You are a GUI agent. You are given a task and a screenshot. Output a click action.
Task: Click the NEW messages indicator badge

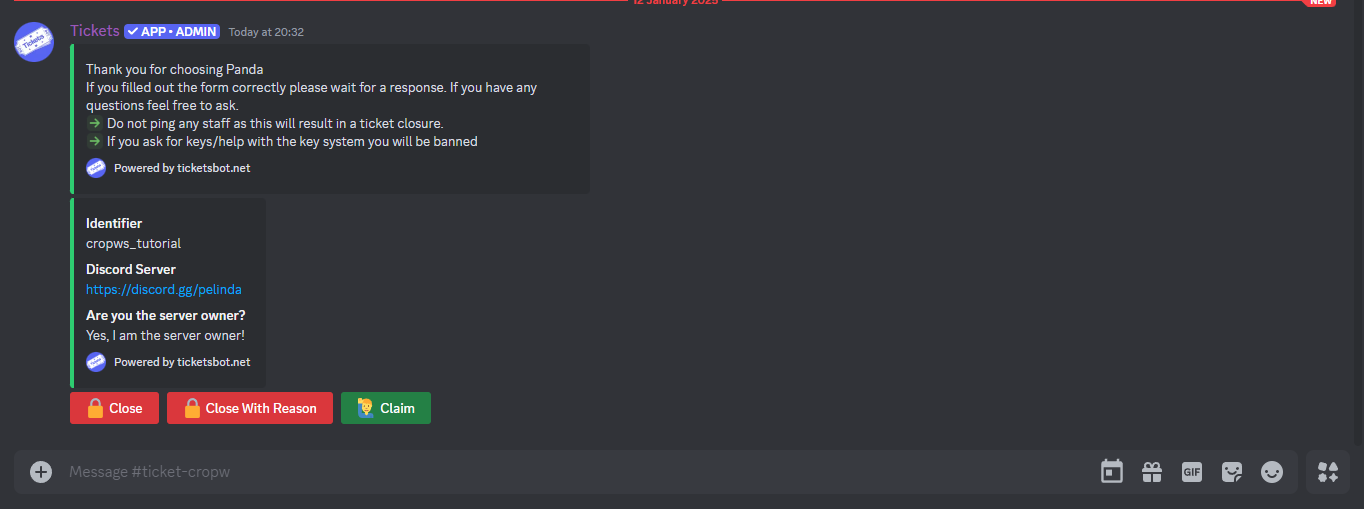[1321, 2]
